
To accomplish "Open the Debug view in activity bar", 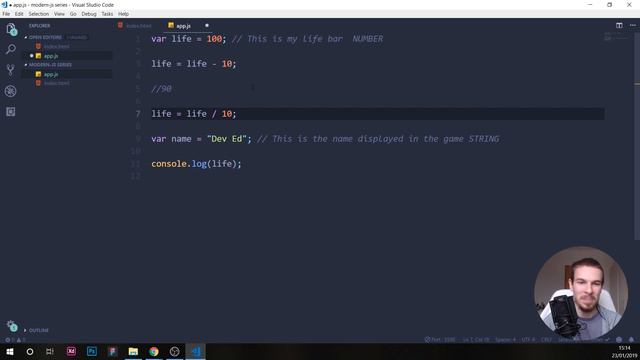I will tap(11, 91).
